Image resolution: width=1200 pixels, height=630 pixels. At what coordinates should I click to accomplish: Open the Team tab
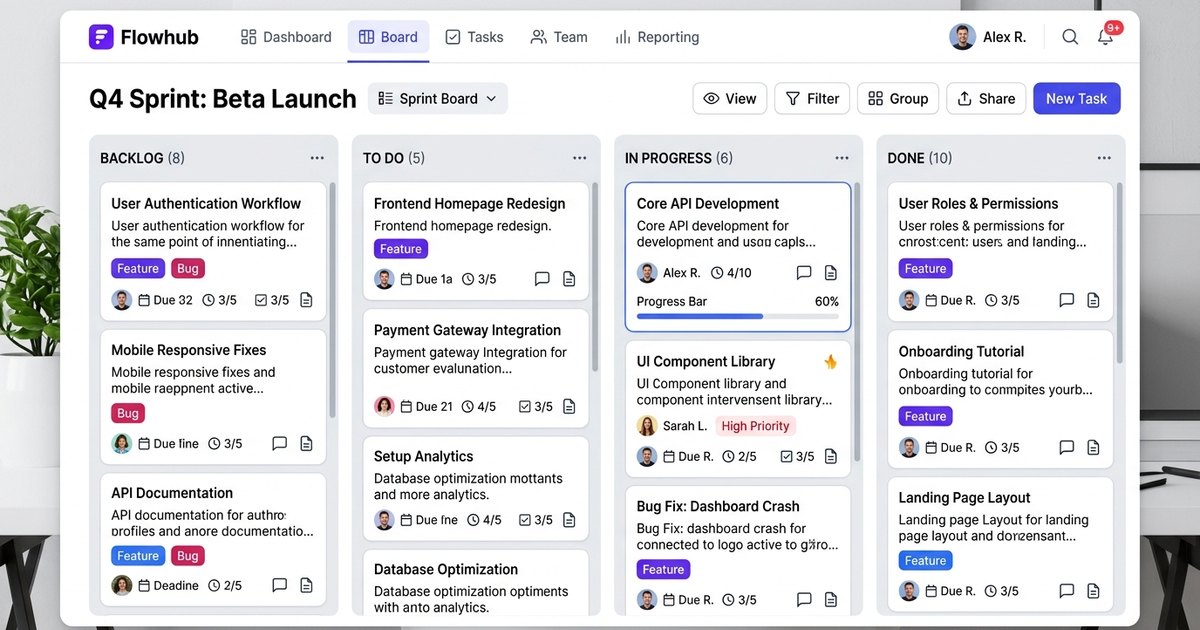tap(559, 37)
